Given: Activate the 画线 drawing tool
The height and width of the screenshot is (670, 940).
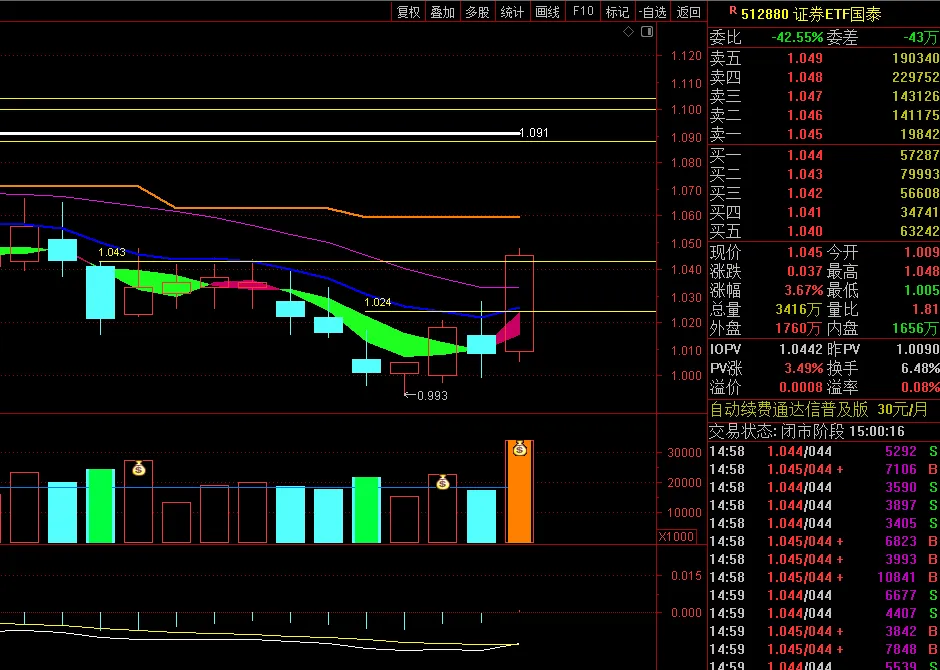Looking at the screenshot, I should point(547,12).
